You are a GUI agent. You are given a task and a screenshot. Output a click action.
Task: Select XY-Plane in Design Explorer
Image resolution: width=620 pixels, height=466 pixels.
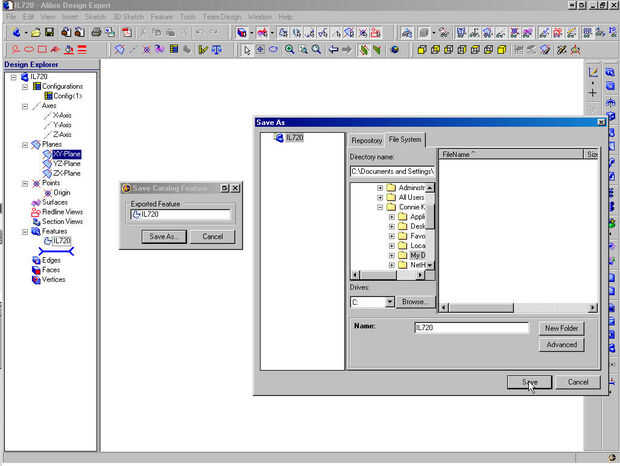[x=67, y=154]
